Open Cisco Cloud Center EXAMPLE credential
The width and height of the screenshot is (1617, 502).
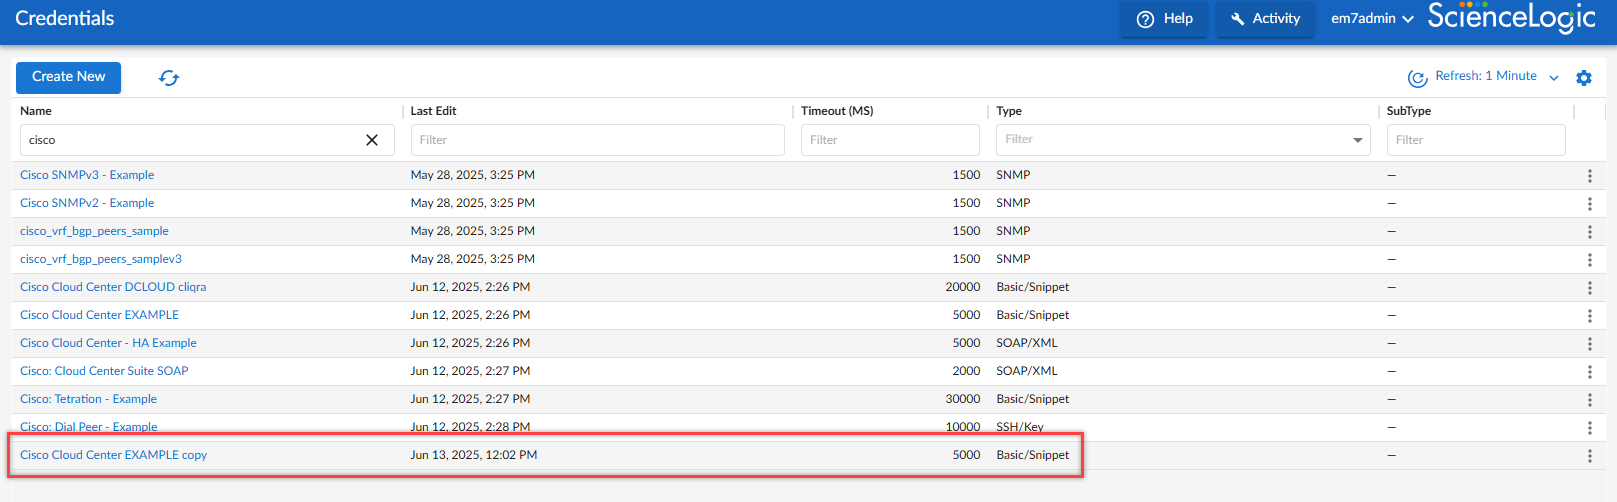[99, 315]
